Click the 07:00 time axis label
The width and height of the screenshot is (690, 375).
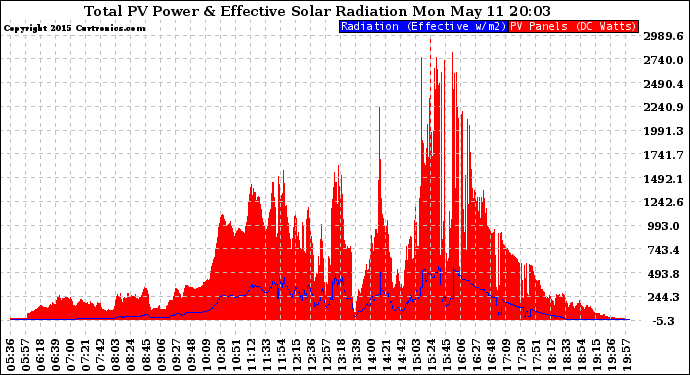pos(71,354)
